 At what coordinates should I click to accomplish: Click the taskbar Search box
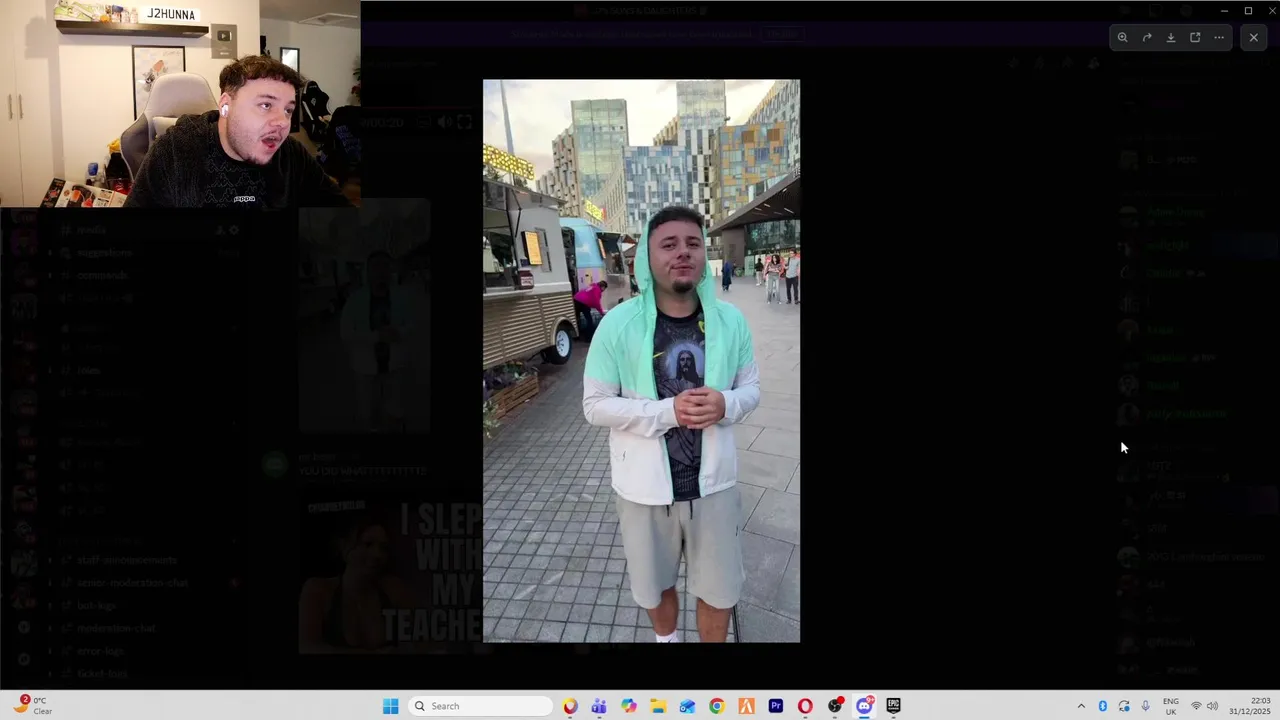coord(482,706)
